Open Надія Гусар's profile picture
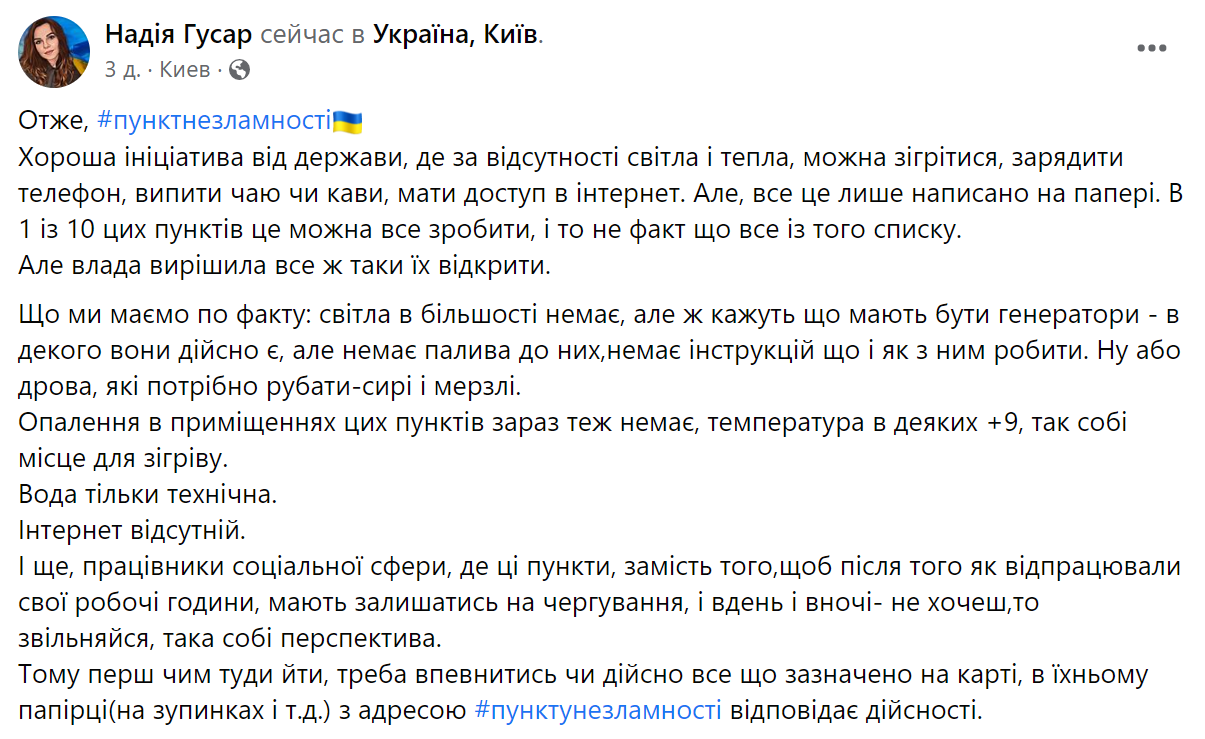The width and height of the screenshot is (1205, 739). point(55,51)
